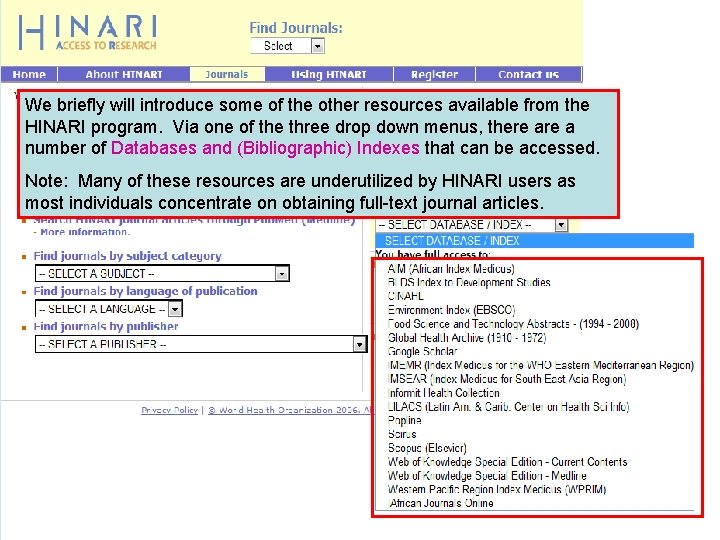The height and width of the screenshot is (540, 720).
Task: Click the More information link
Action: click(85, 232)
